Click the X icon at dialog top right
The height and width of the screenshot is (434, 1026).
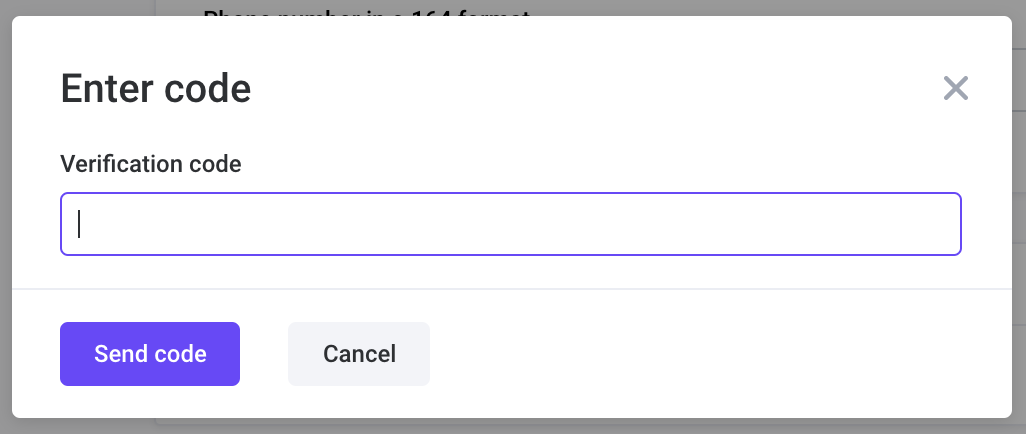[x=955, y=88]
